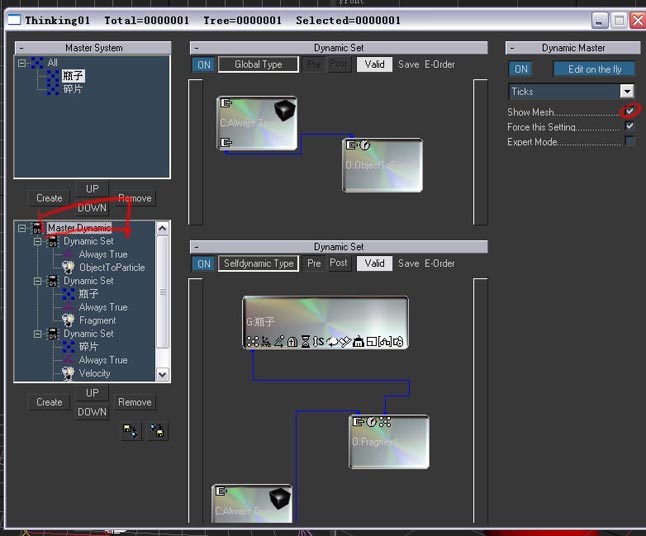Toggle the Force this Setting checkbox
This screenshot has height=536, width=646.
pyautogui.click(x=630, y=126)
